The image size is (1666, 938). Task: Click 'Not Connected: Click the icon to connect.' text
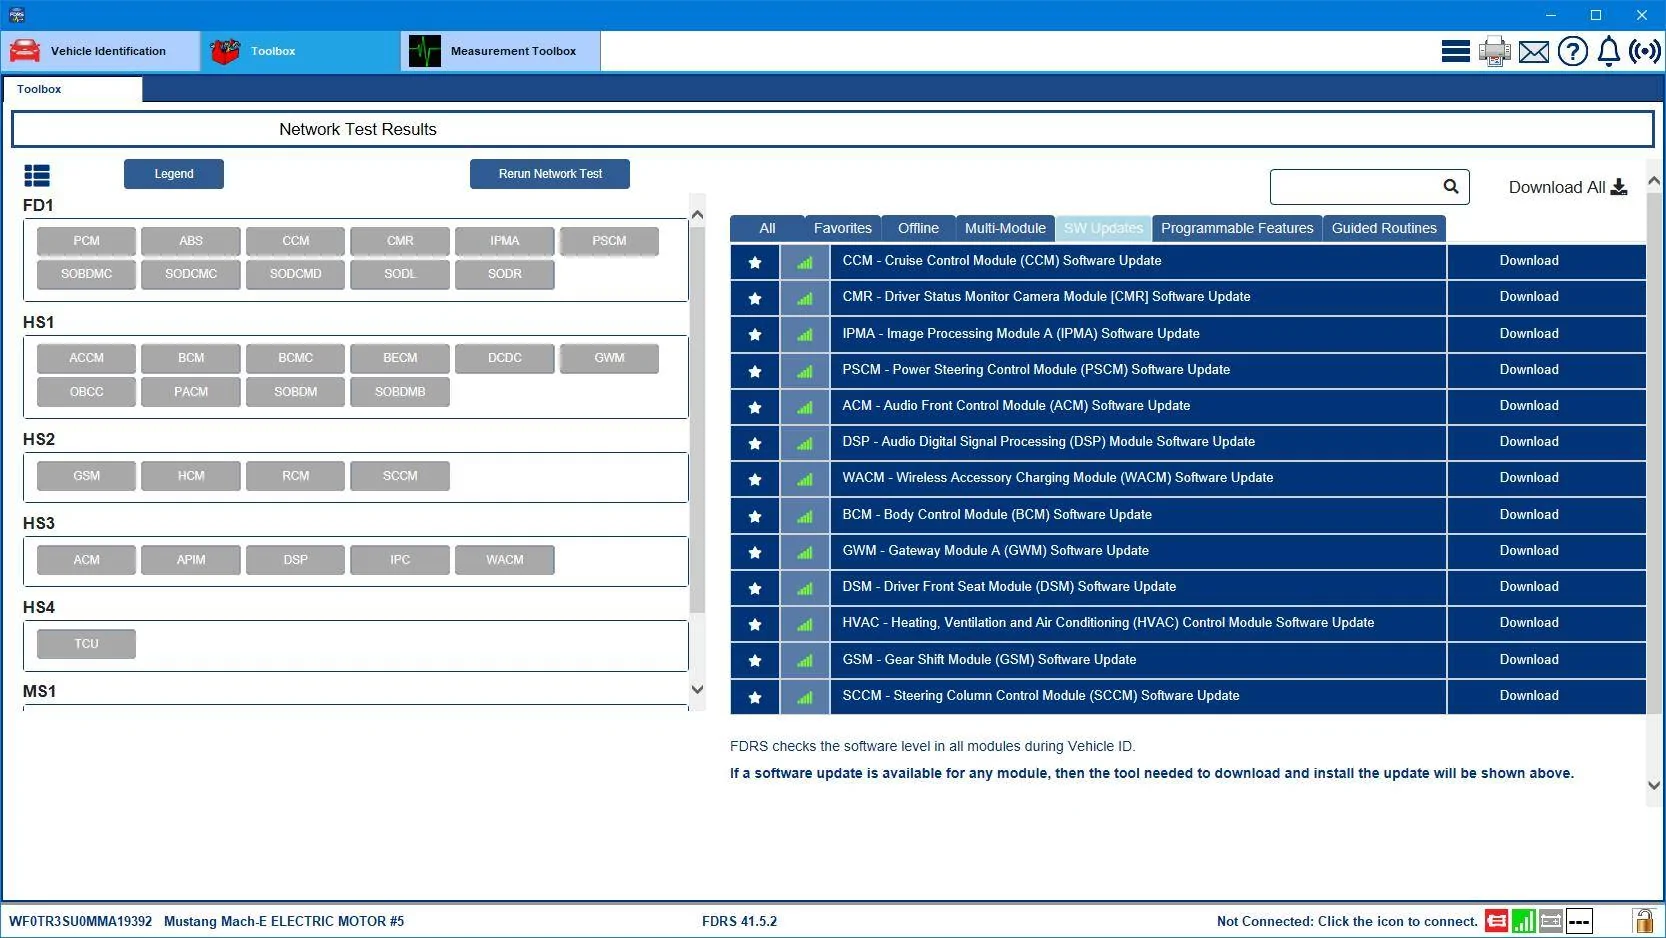pyautogui.click(x=1347, y=921)
